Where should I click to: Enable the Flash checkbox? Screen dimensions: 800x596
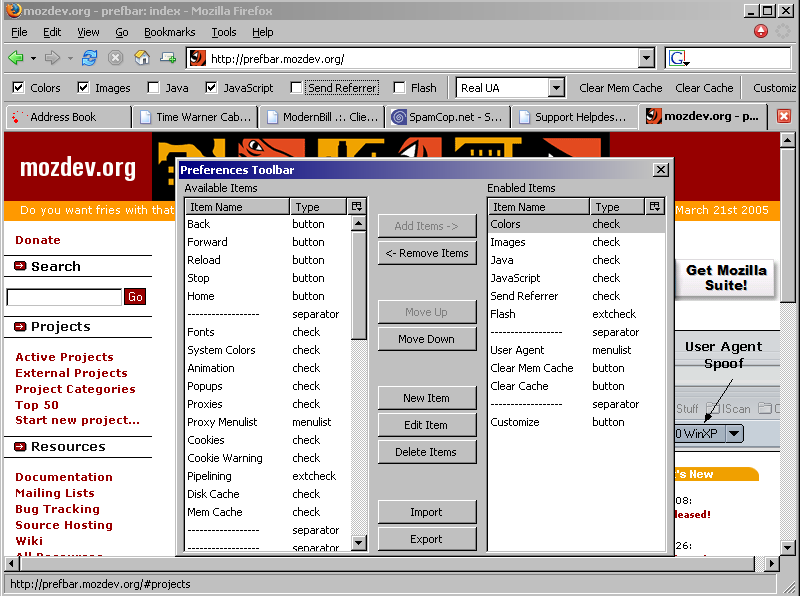click(x=399, y=88)
